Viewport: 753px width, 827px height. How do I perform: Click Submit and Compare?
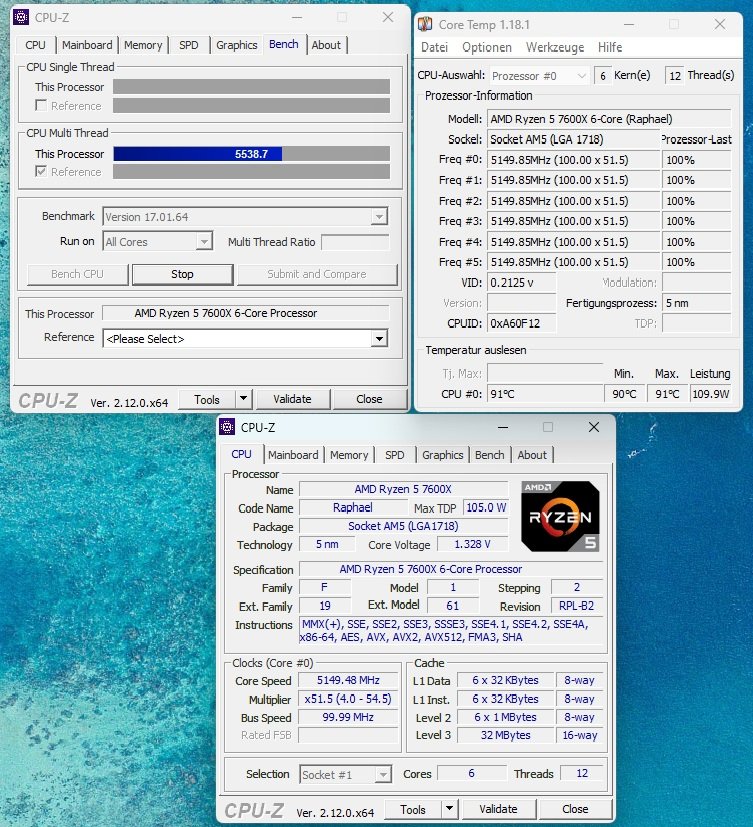pos(317,274)
